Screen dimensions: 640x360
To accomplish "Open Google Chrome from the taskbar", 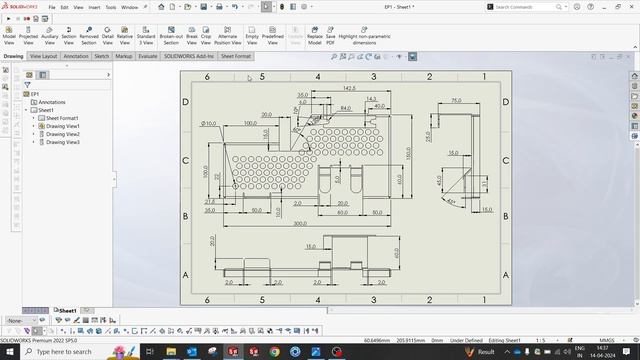I will [x=275, y=351].
